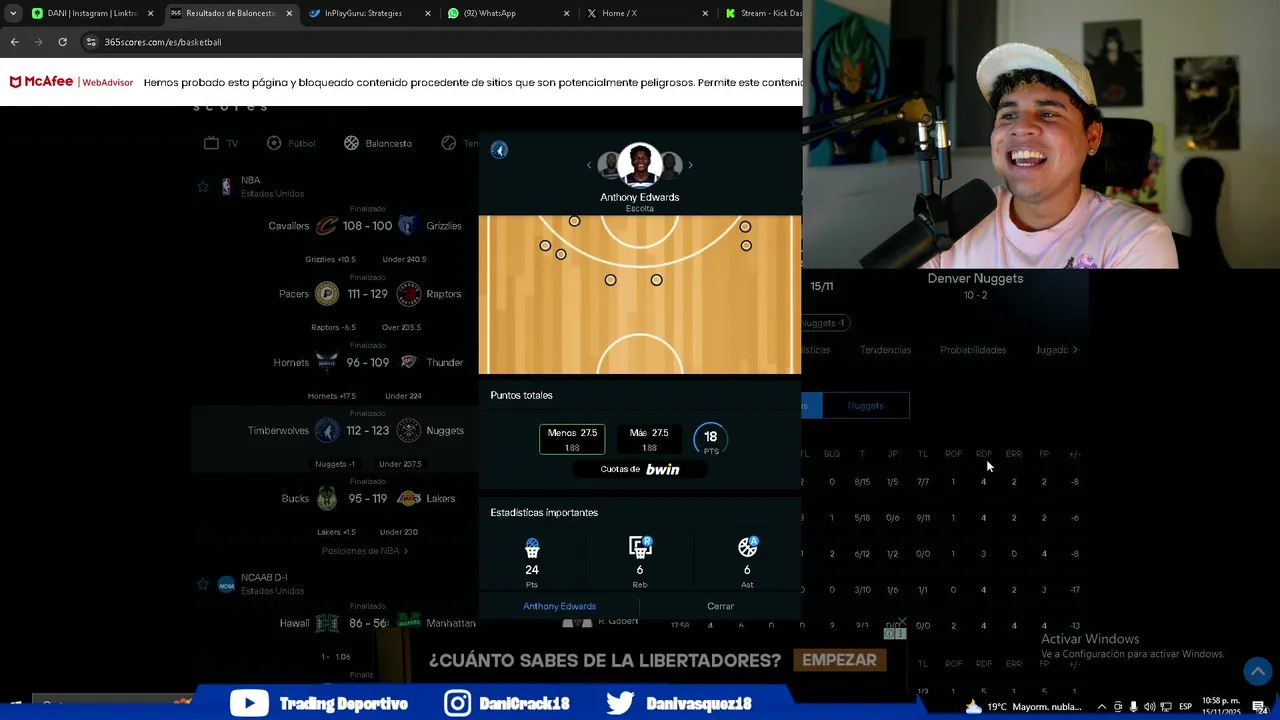Select the Más 27.5 odds option
The image size is (1280, 720).
pyautogui.click(x=649, y=439)
